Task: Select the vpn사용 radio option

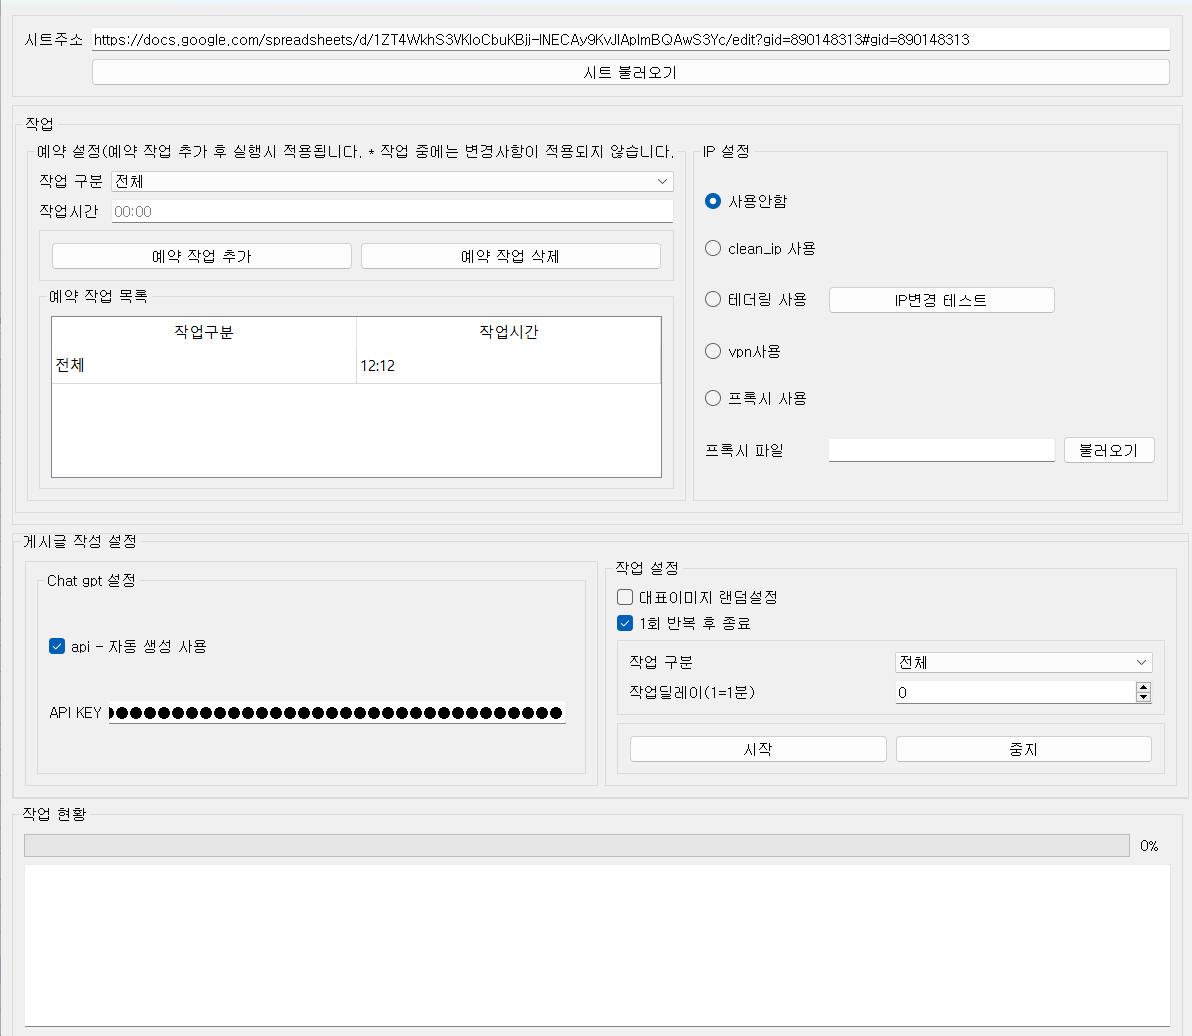Action: pyautogui.click(x=713, y=351)
